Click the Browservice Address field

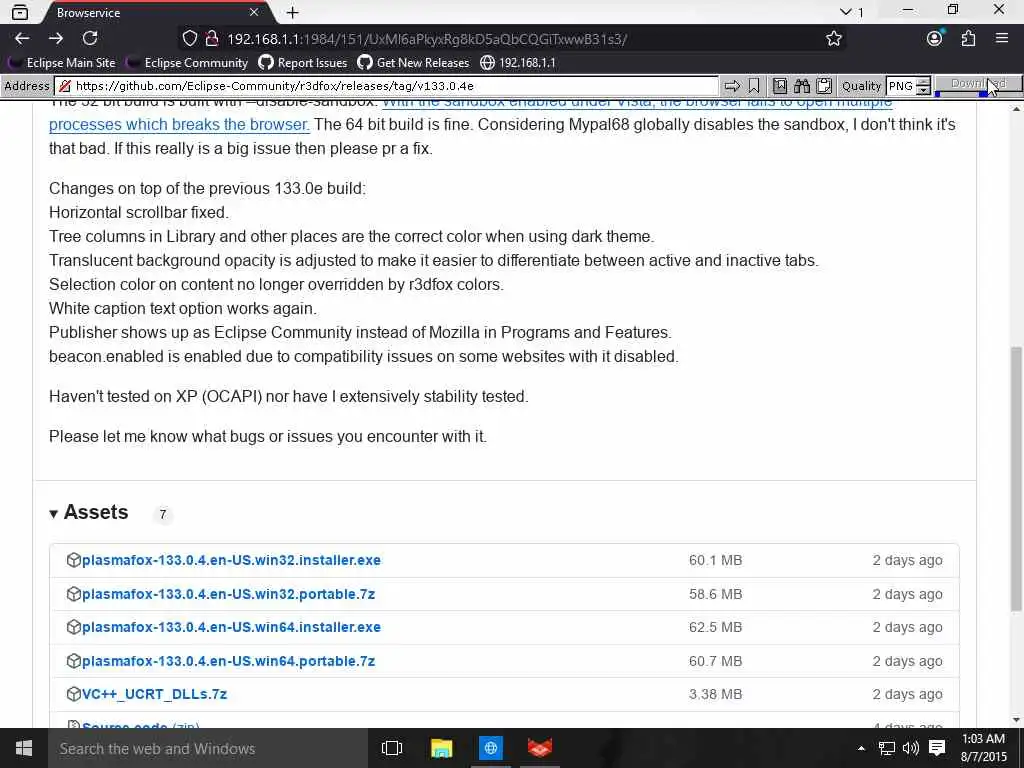point(387,86)
